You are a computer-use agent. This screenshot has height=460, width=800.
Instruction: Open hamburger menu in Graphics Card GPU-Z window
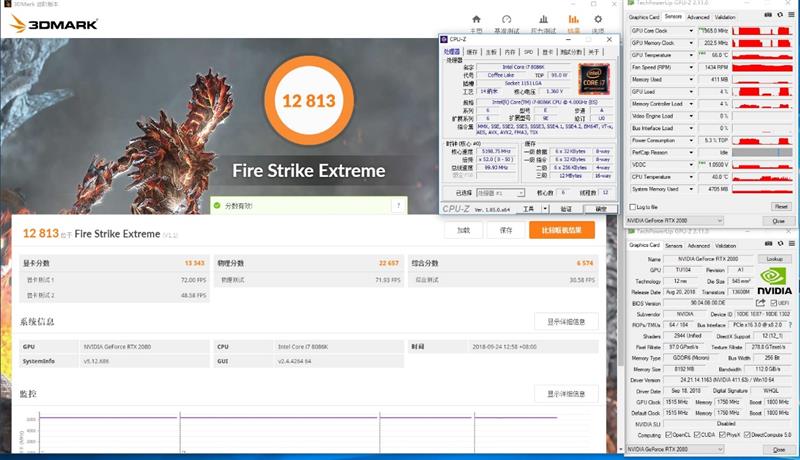coord(791,244)
